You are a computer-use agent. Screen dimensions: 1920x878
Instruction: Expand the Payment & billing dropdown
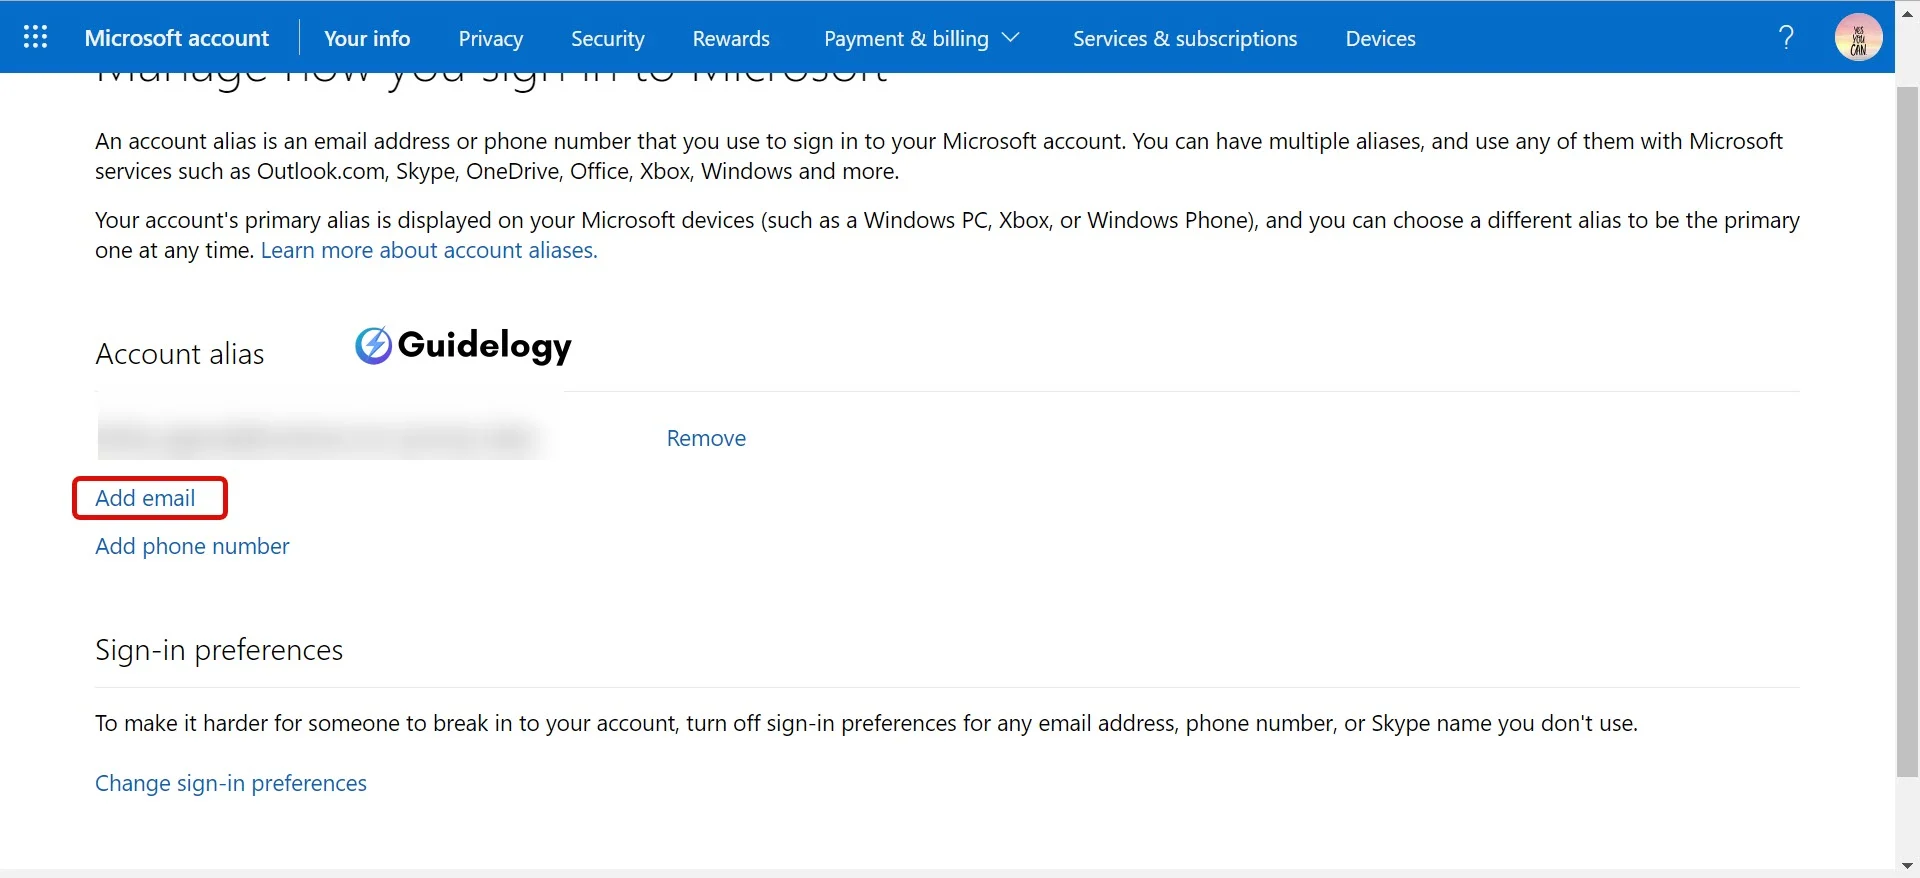point(922,38)
